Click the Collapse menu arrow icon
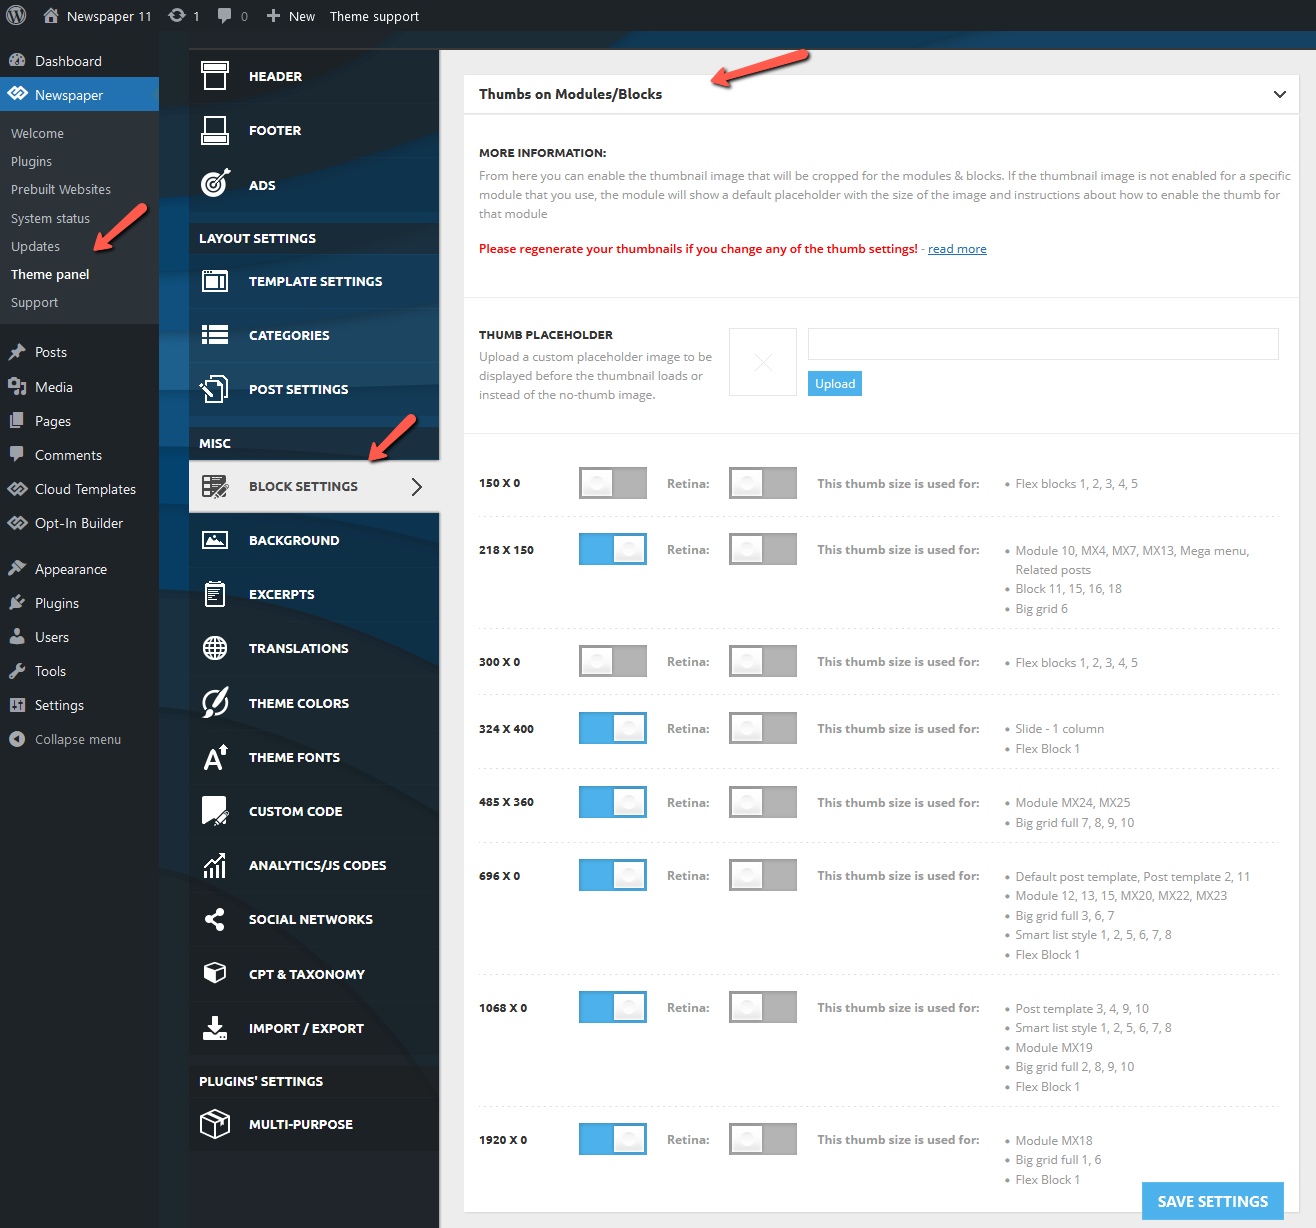This screenshot has height=1228, width=1316. pyautogui.click(x=17, y=739)
